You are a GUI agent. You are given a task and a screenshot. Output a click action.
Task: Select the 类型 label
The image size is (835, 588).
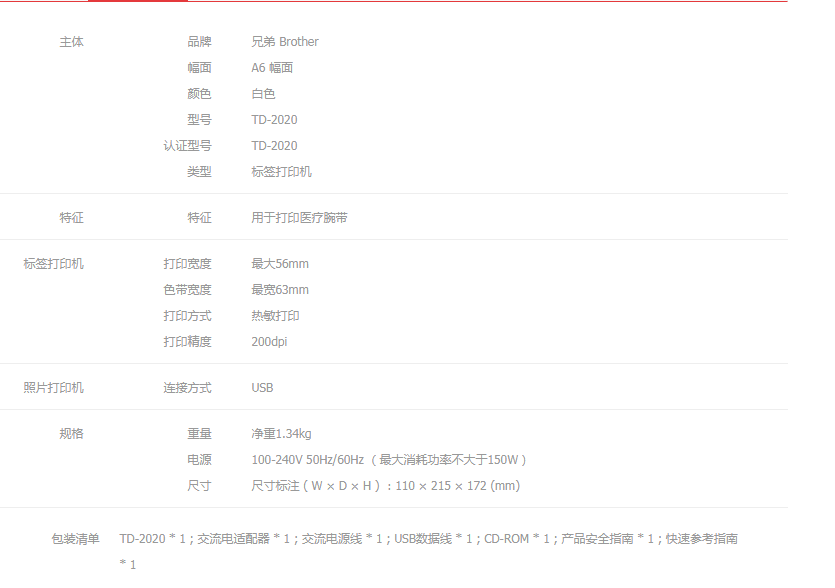pyautogui.click(x=199, y=172)
